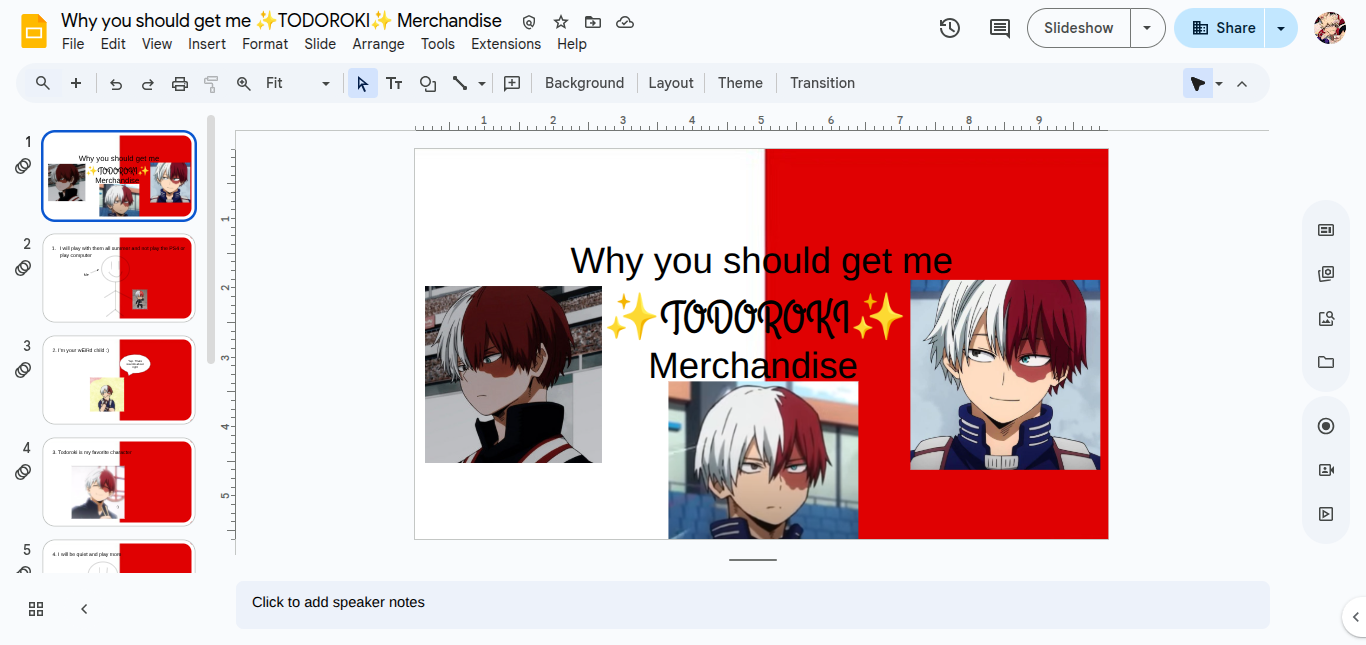Image resolution: width=1366 pixels, height=645 pixels.
Task: Open the File menu
Action: [x=73, y=44]
